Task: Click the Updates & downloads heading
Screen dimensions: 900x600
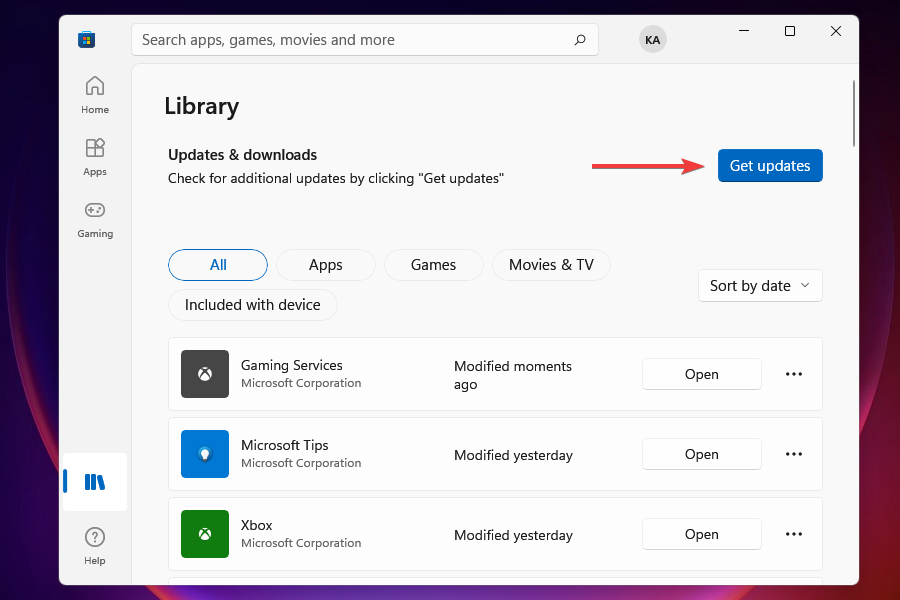Action: click(x=242, y=155)
